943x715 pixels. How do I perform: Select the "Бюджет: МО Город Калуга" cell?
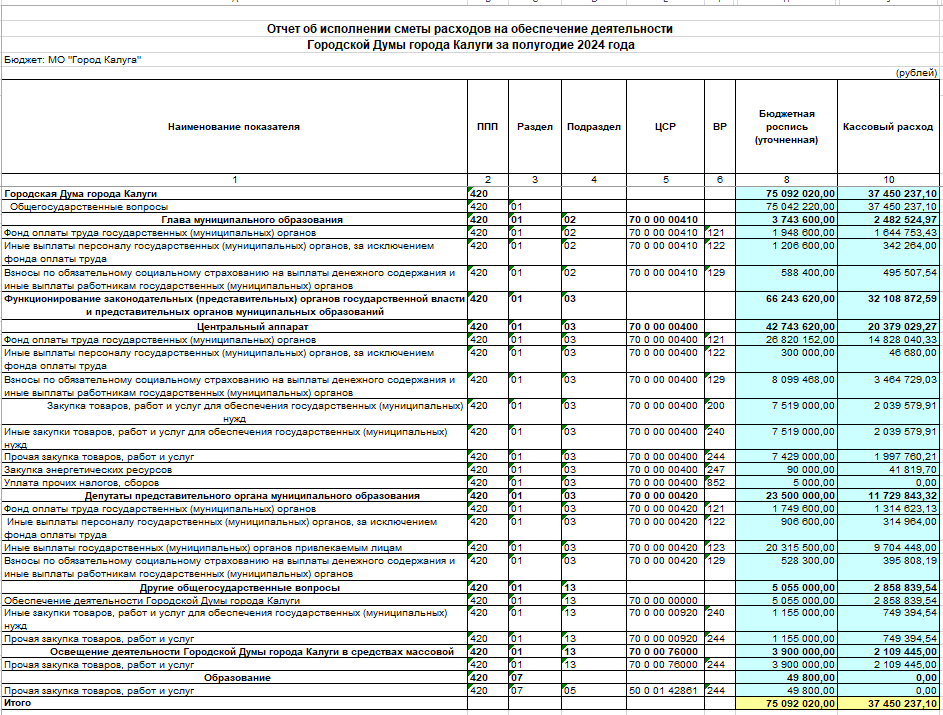tap(73, 60)
